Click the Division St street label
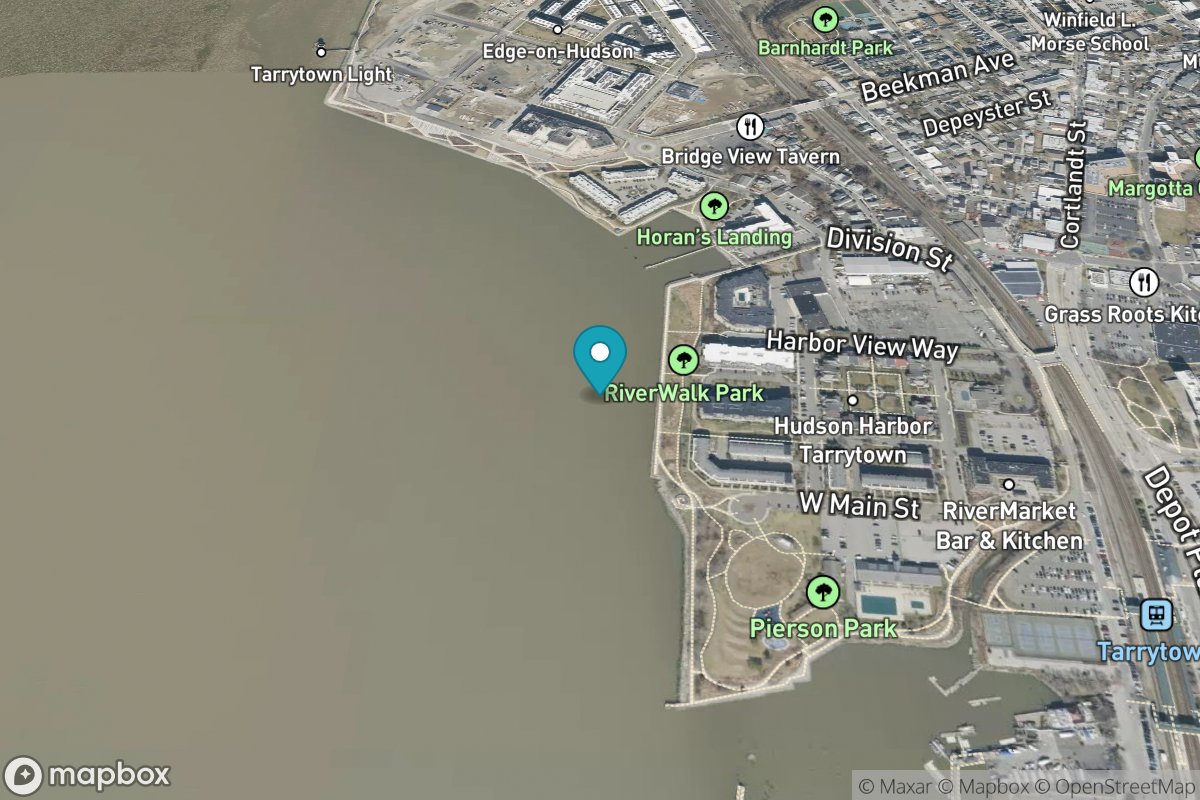The image size is (1200, 800). click(890, 247)
